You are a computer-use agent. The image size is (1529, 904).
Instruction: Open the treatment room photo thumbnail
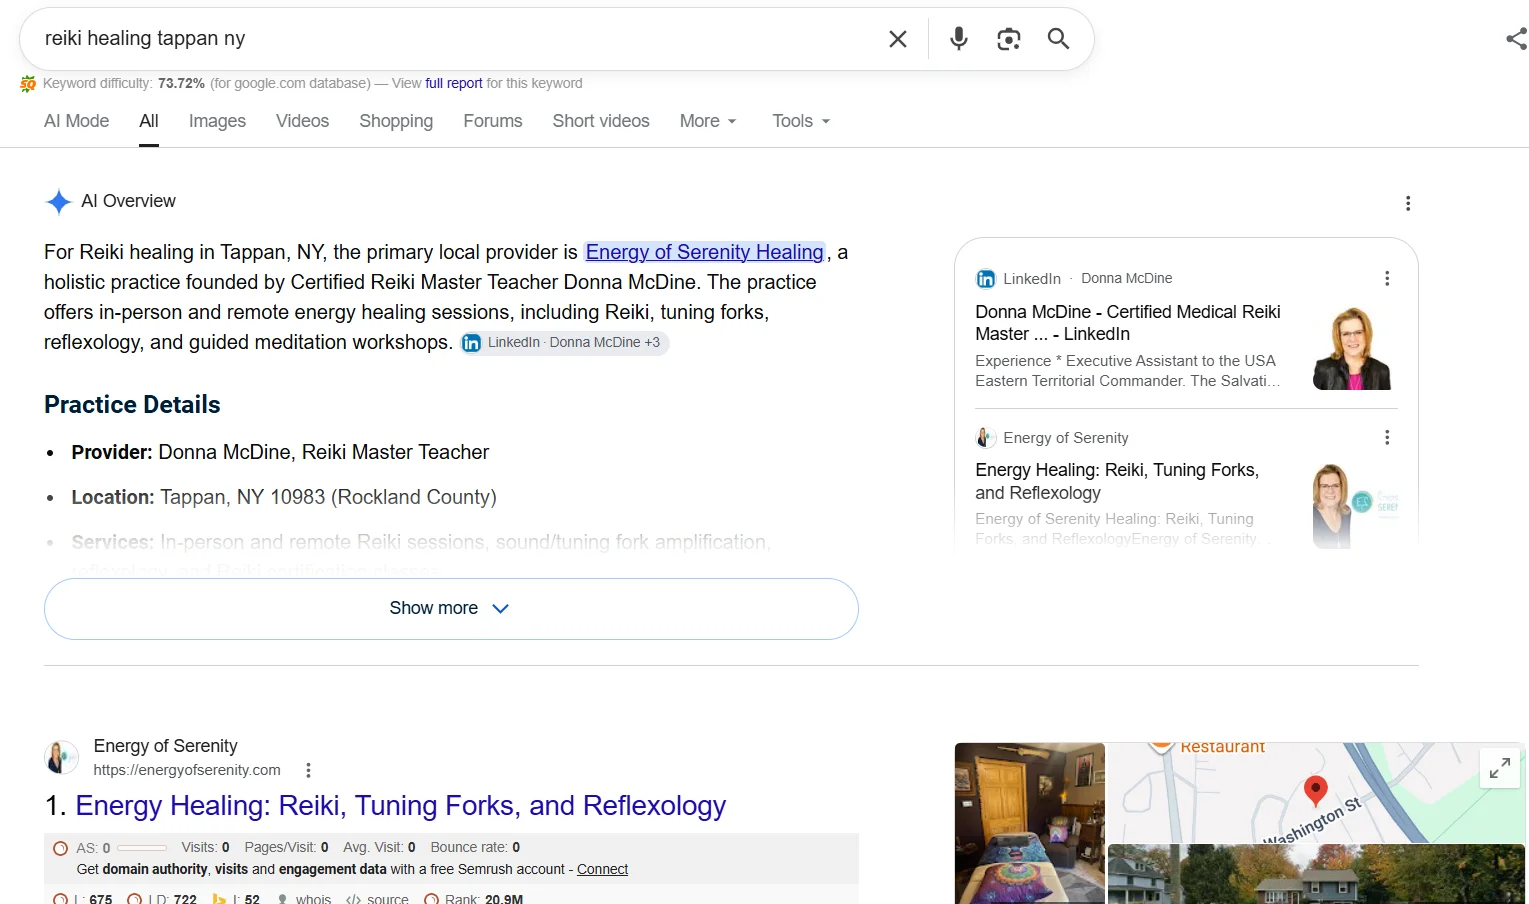(x=1030, y=823)
